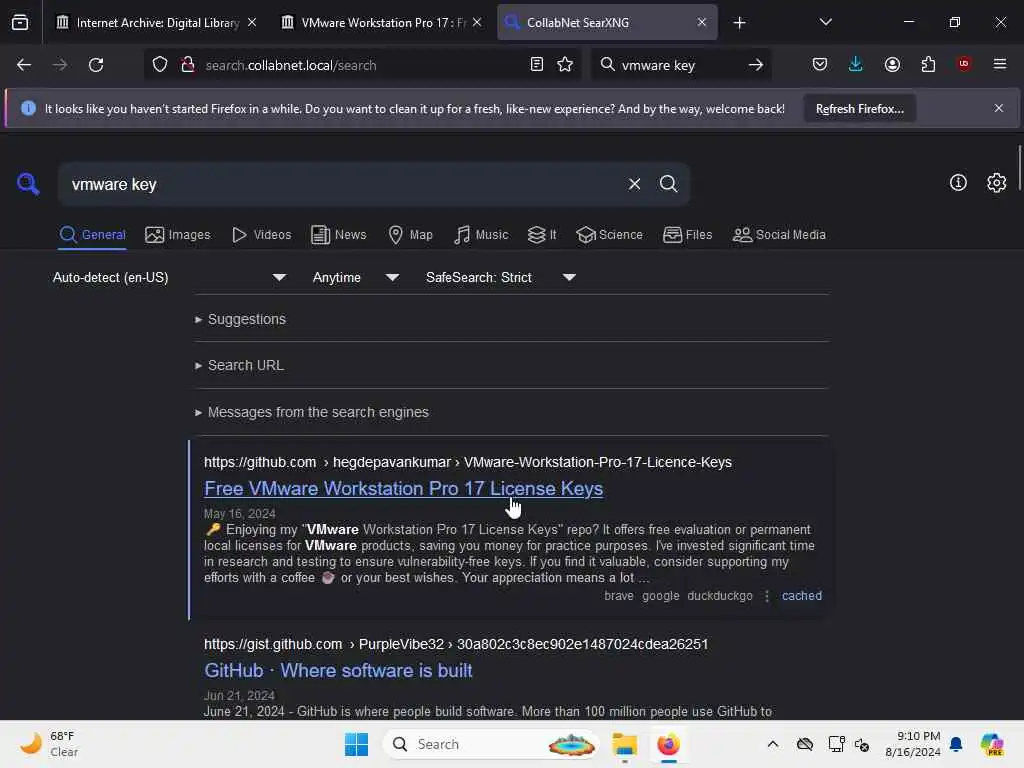Image resolution: width=1024 pixels, height=768 pixels.
Task: Open the Windows Start menu
Action: click(357, 744)
